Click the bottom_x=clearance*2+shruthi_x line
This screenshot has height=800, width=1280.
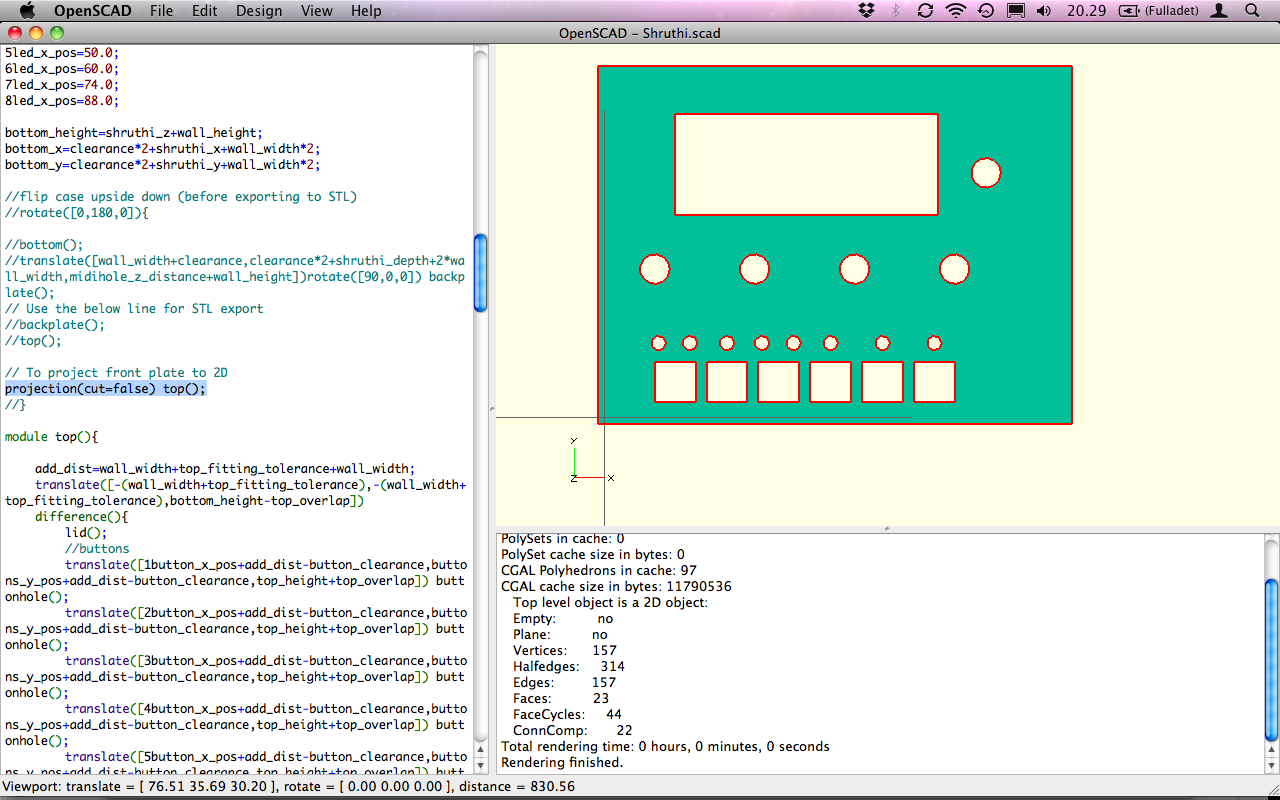[163, 149]
